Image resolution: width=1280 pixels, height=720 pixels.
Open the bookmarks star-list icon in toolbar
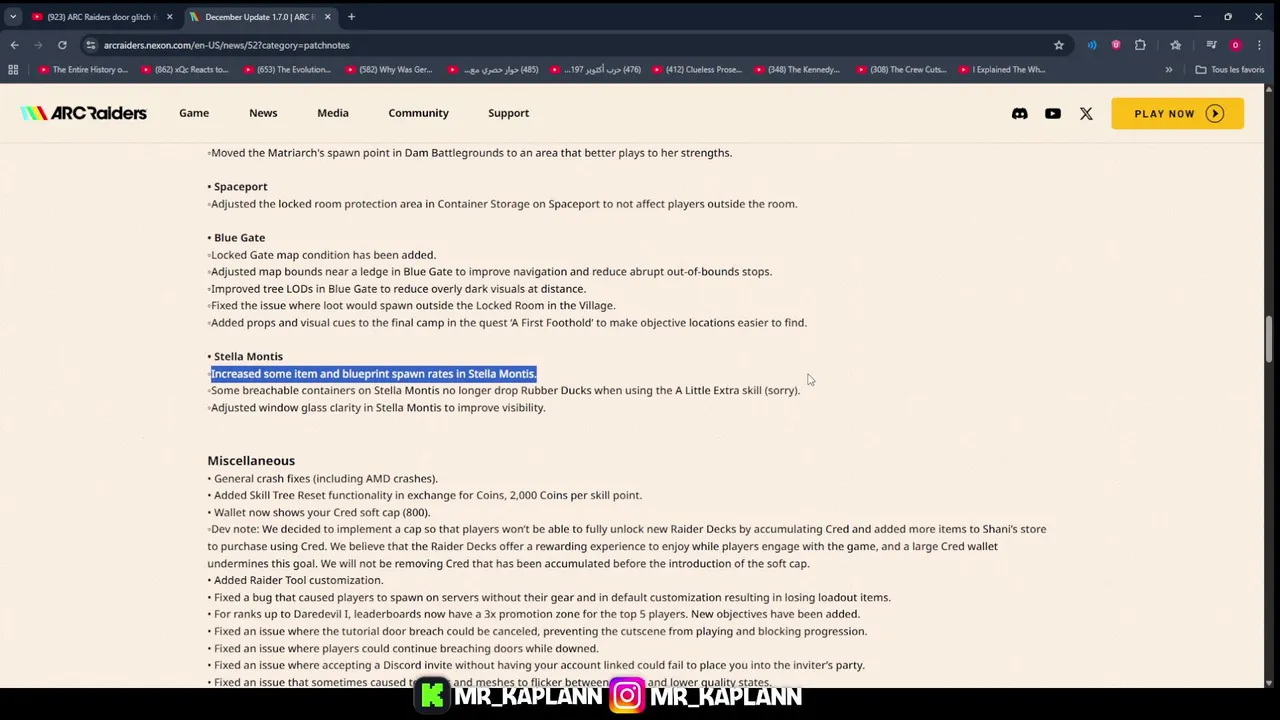click(1176, 45)
